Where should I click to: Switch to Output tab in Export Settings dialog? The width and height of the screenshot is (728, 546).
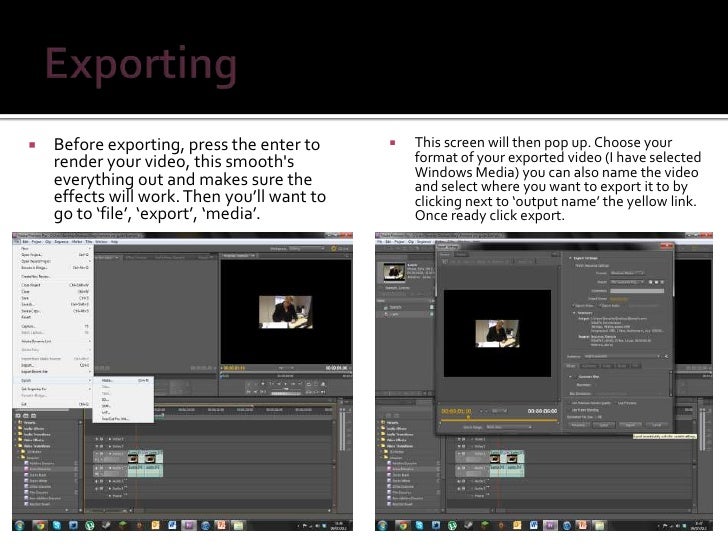[462, 254]
